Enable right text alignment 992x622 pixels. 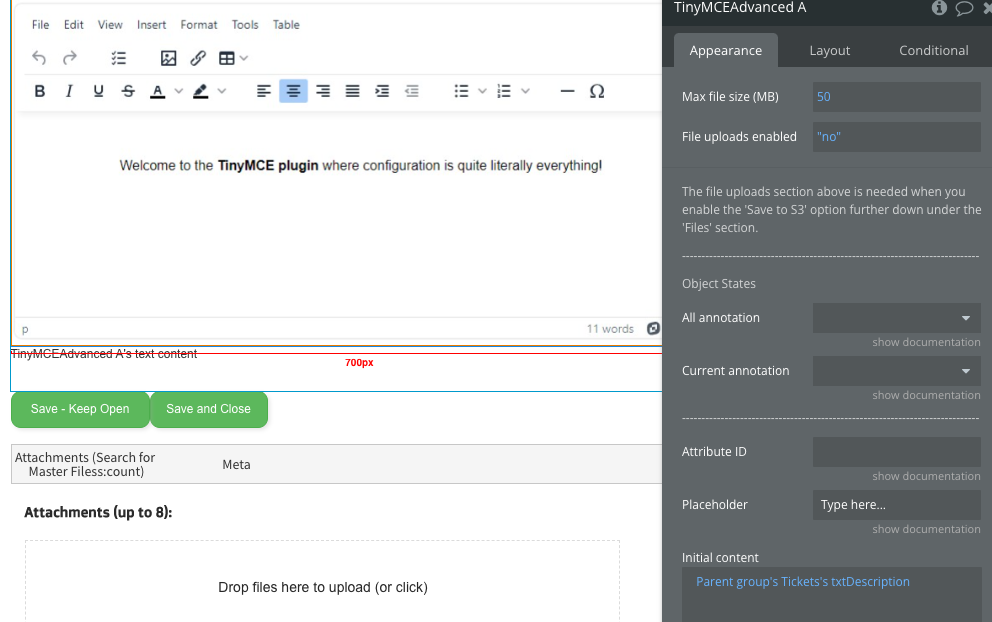pos(322,91)
